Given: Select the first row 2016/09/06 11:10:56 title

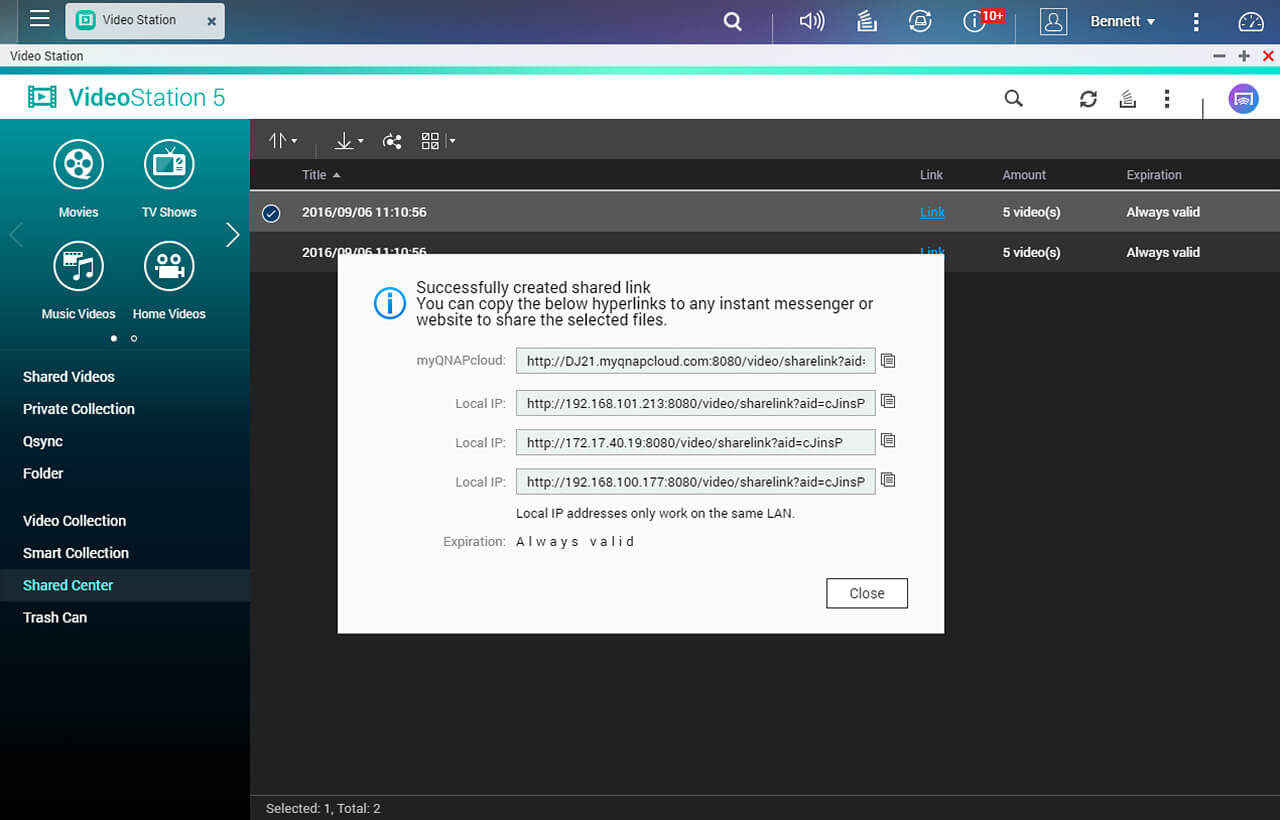Looking at the screenshot, I should pos(364,212).
